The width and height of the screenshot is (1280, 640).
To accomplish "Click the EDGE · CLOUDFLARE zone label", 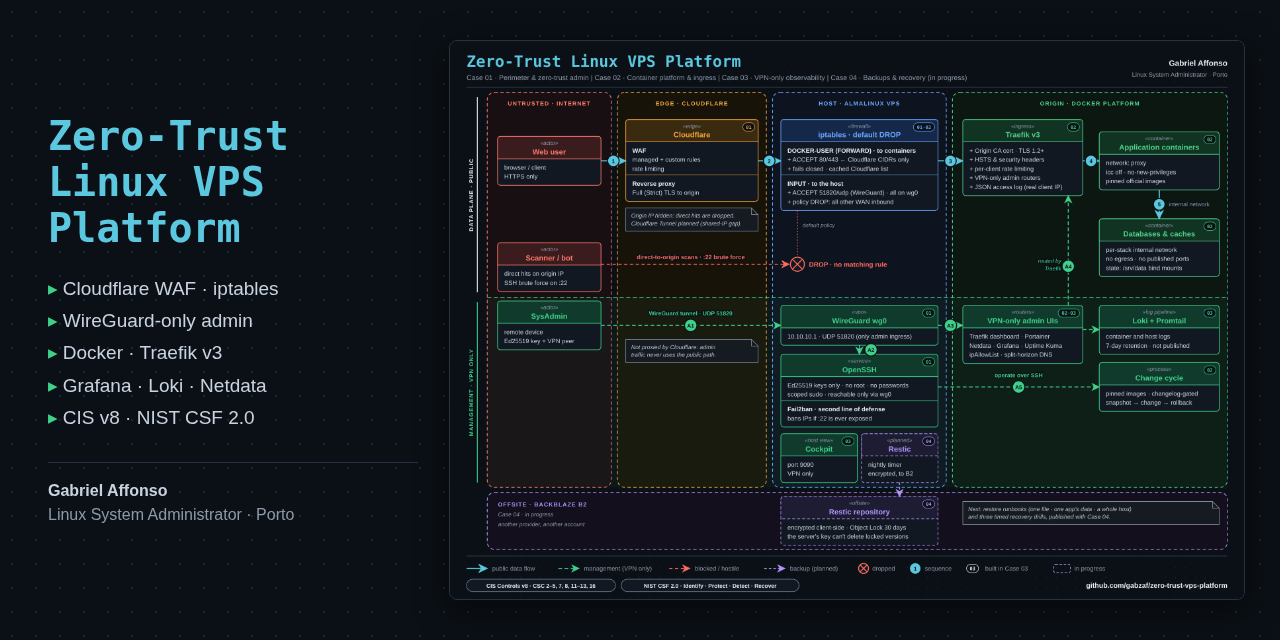I will pyautogui.click(x=692, y=103).
